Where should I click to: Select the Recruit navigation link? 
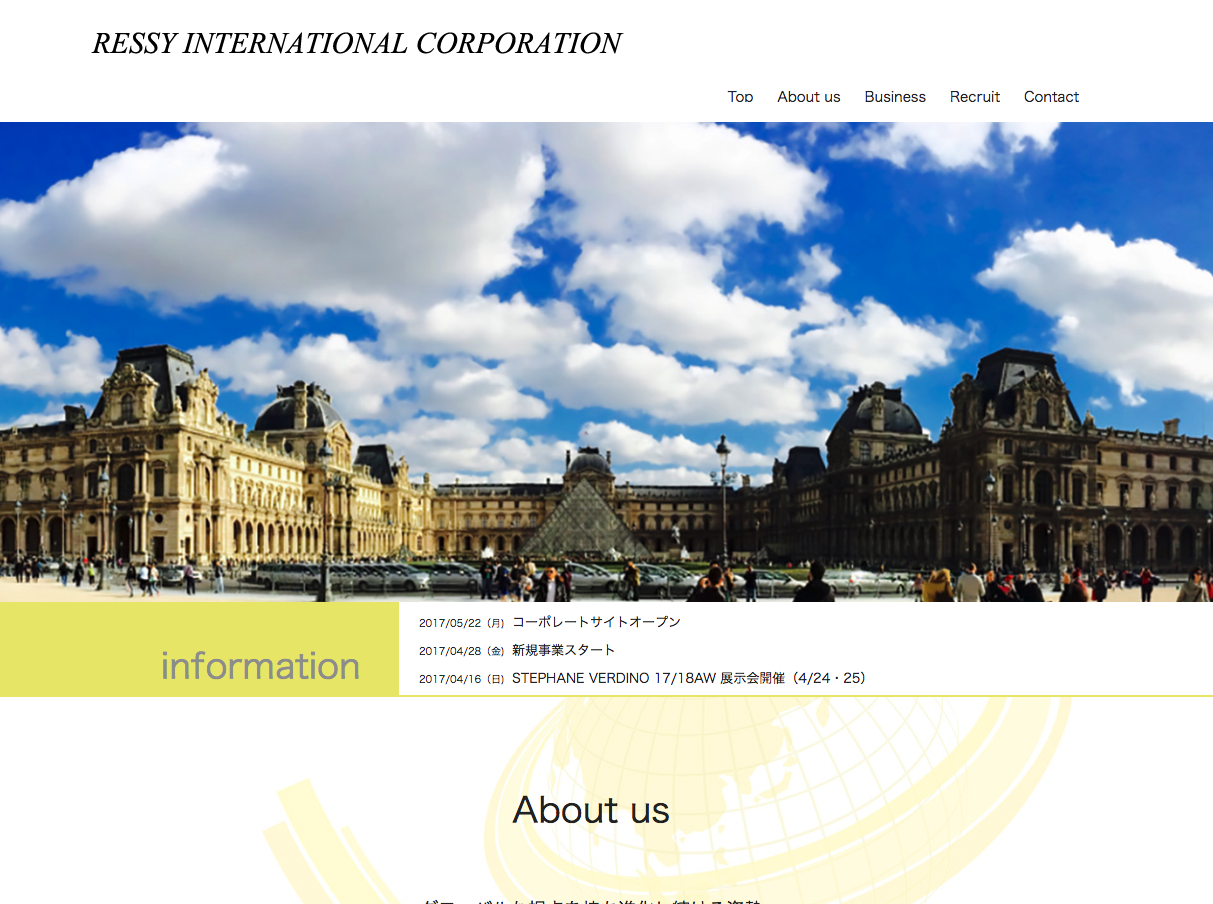point(975,97)
